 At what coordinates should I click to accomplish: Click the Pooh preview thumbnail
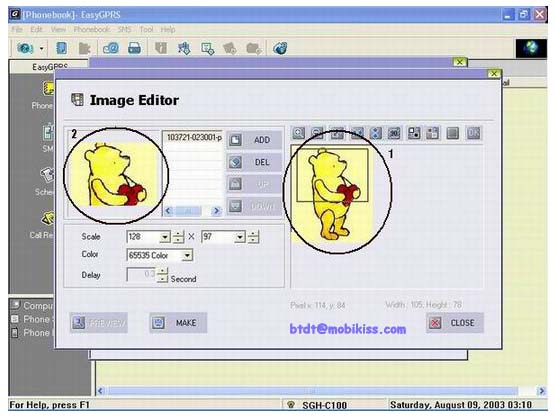[114, 174]
